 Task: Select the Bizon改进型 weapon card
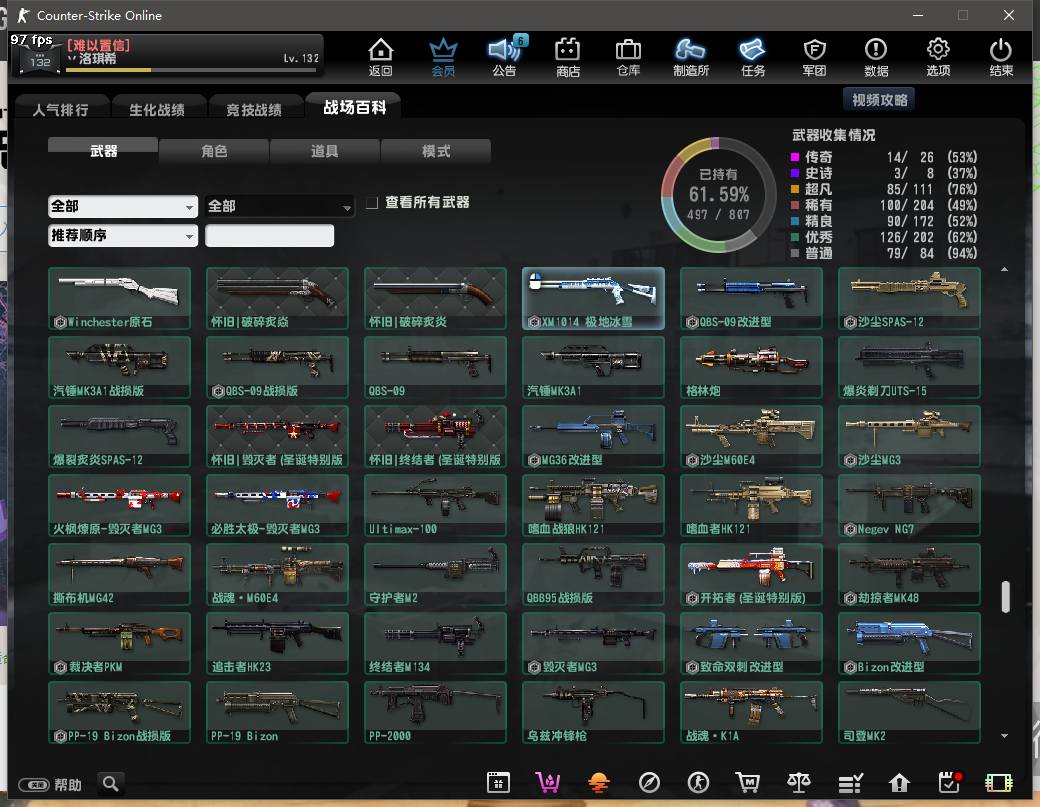[909, 643]
